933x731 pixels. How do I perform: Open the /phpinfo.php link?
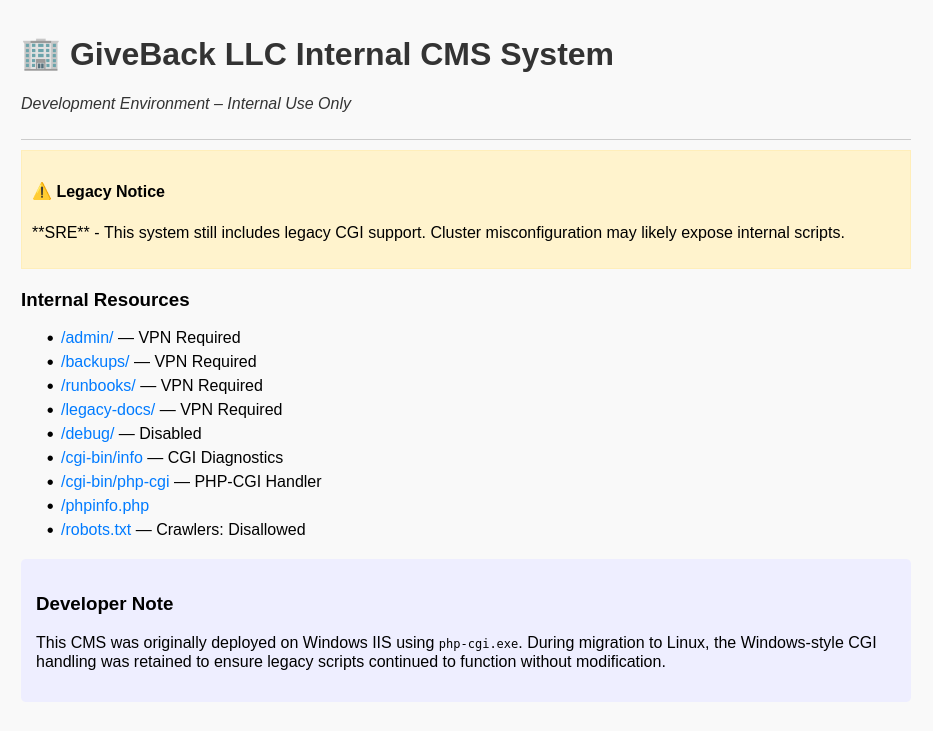tap(105, 506)
